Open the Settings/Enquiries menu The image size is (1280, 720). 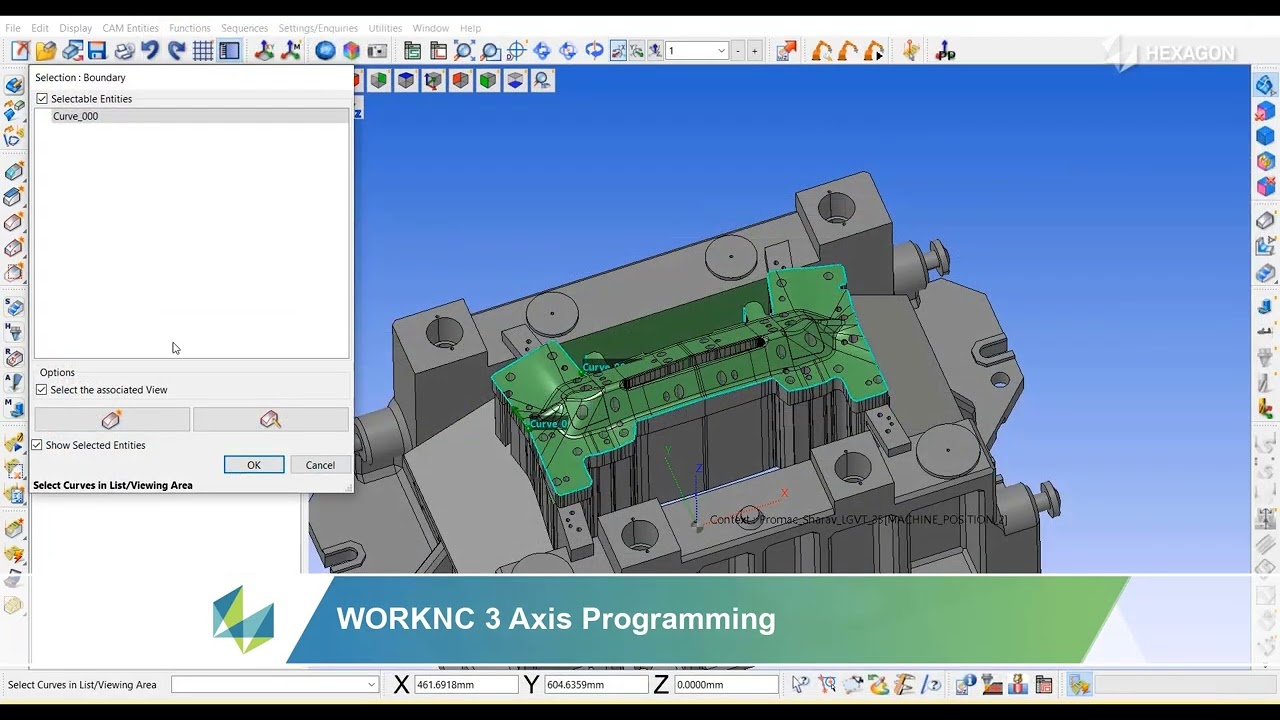pyautogui.click(x=318, y=28)
